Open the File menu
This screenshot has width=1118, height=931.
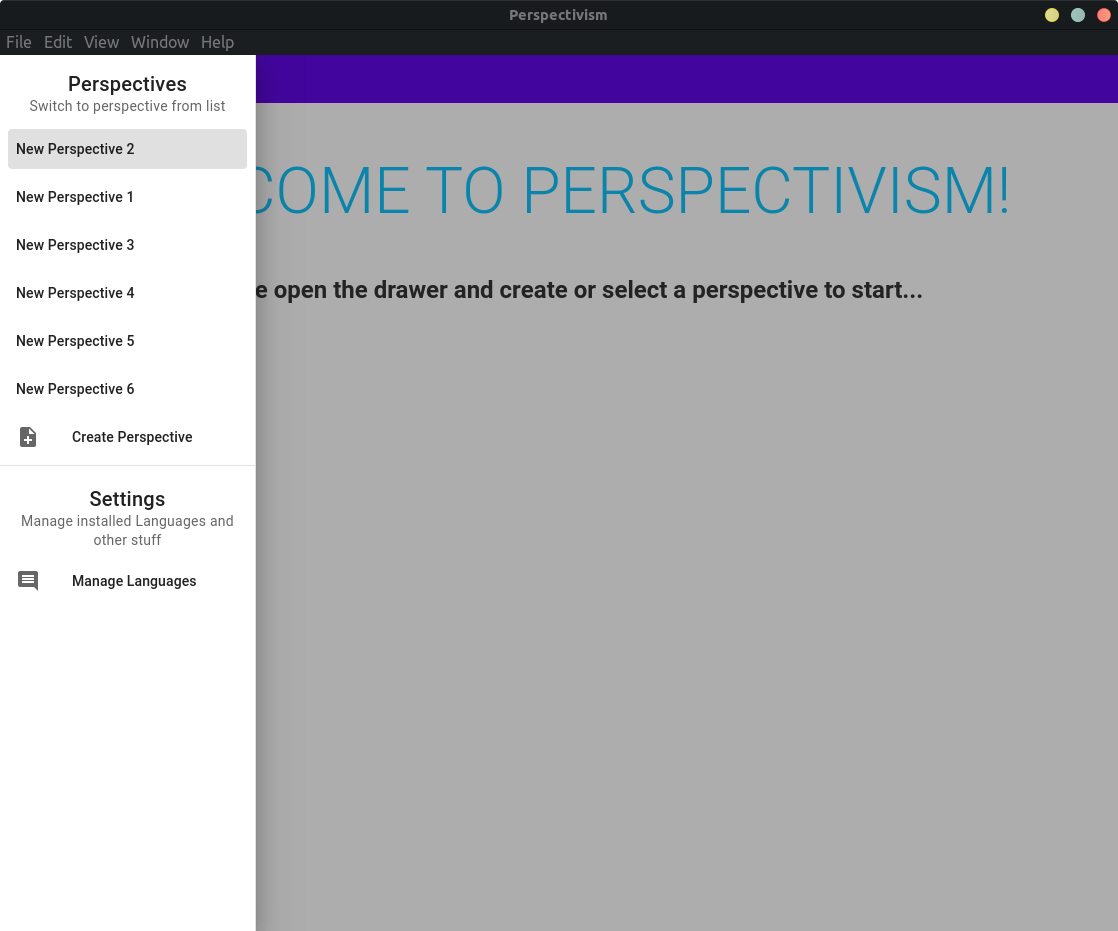[19, 42]
